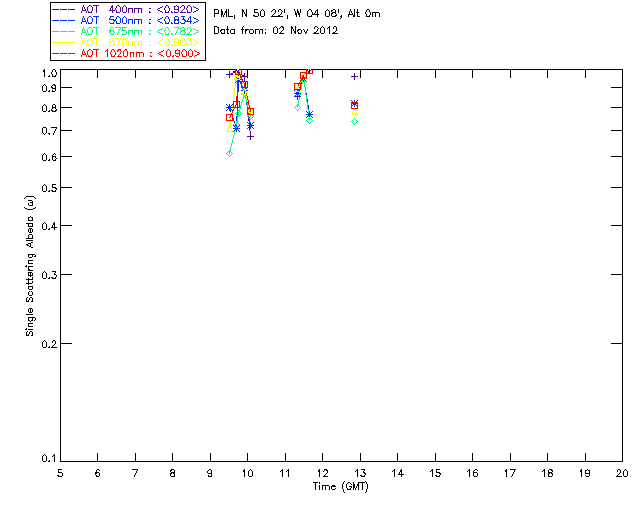640x512 pixels.
Task: Click the lowest green diamond data point near 0.6
Action: coord(229,154)
